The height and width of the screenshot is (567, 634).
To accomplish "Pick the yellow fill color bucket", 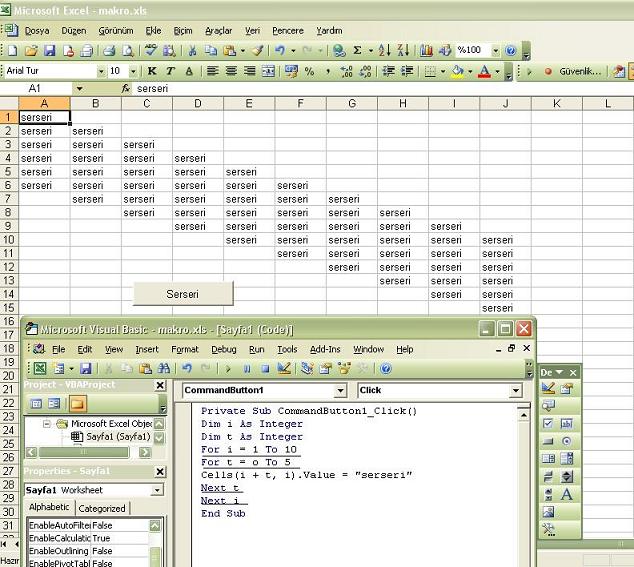I will (x=458, y=72).
